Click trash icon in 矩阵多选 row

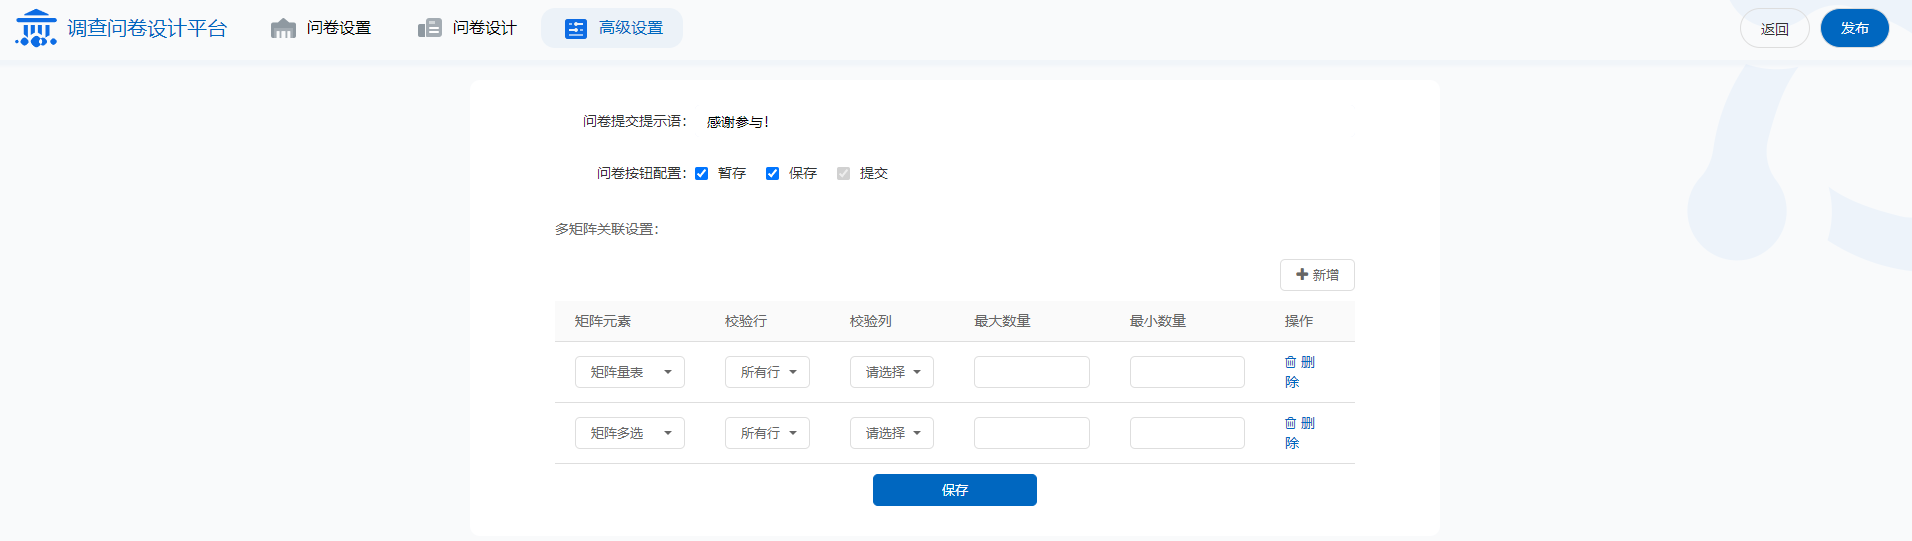coord(1290,423)
